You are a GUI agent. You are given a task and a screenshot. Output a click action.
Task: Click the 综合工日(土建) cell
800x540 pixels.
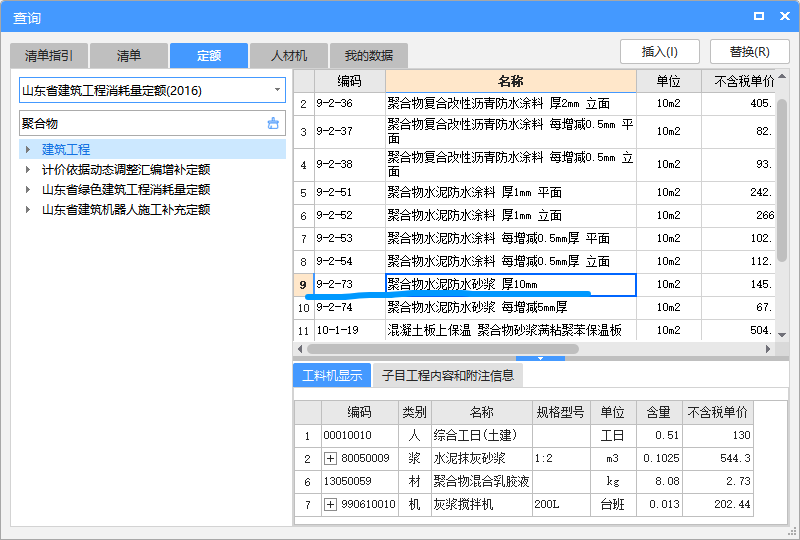tap(482, 435)
